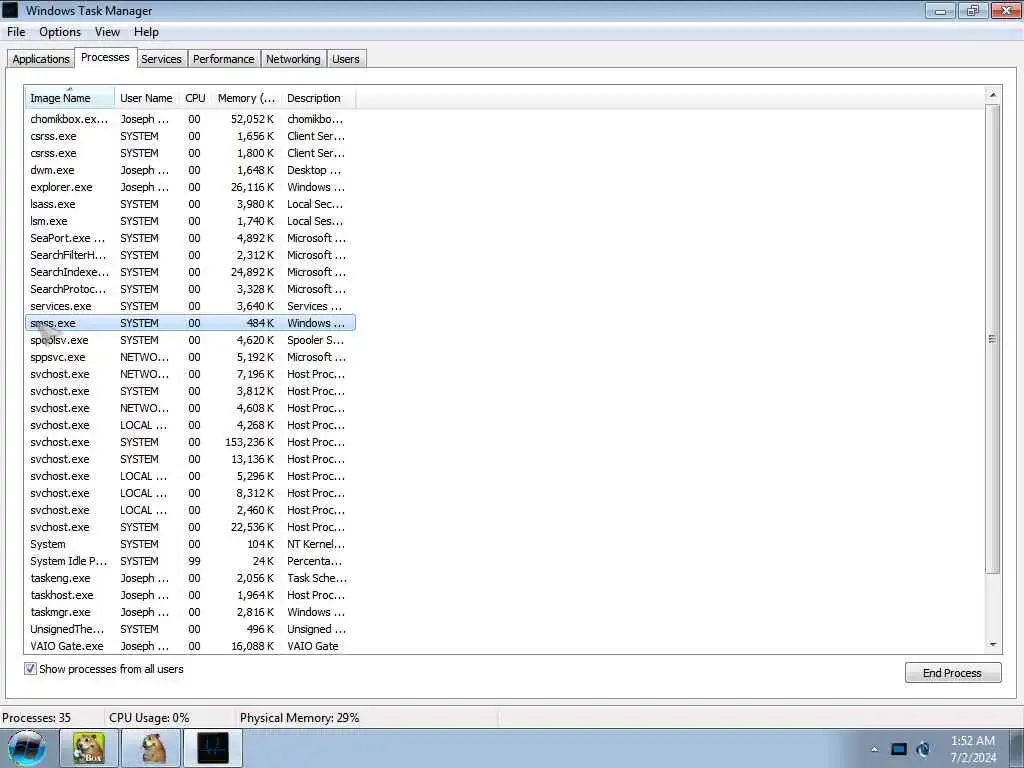Click the 52,052 K memory value
This screenshot has height=768, width=1024.
[x=252, y=119]
